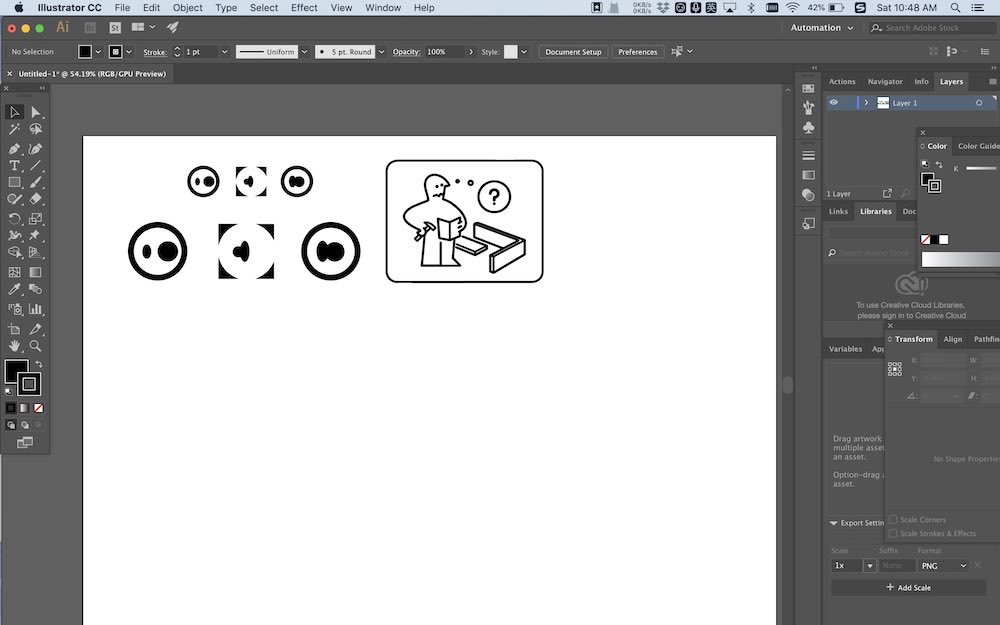This screenshot has height=625, width=1000.
Task: Open the fill color dropdown
Action: [98, 52]
